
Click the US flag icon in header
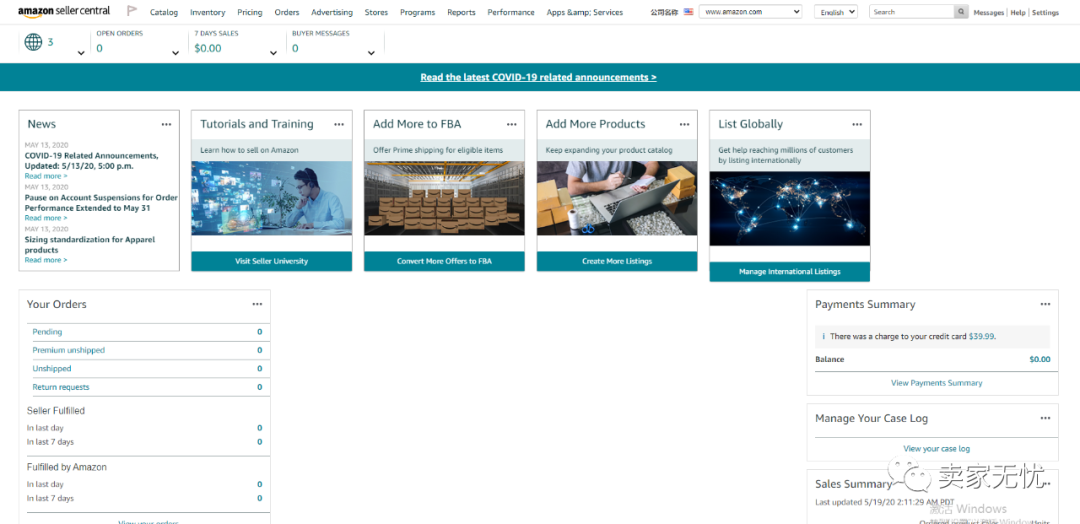click(x=688, y=12)
